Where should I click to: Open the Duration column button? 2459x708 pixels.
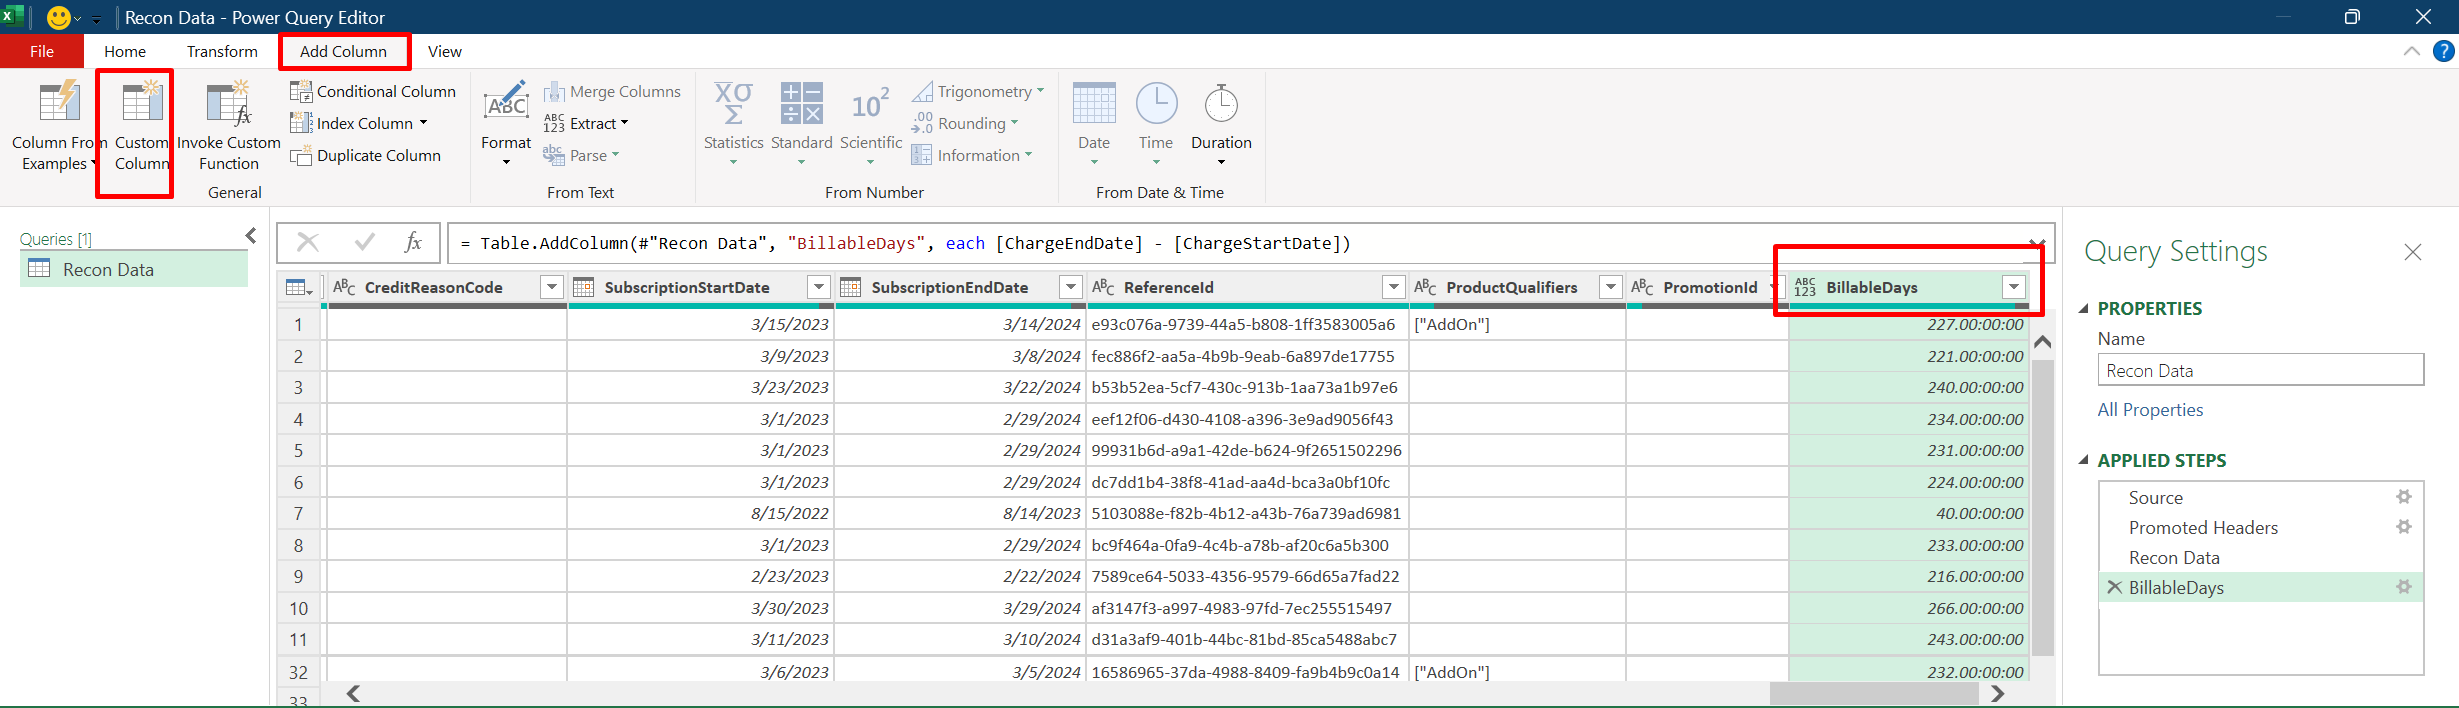click(x=1221, y=123)
